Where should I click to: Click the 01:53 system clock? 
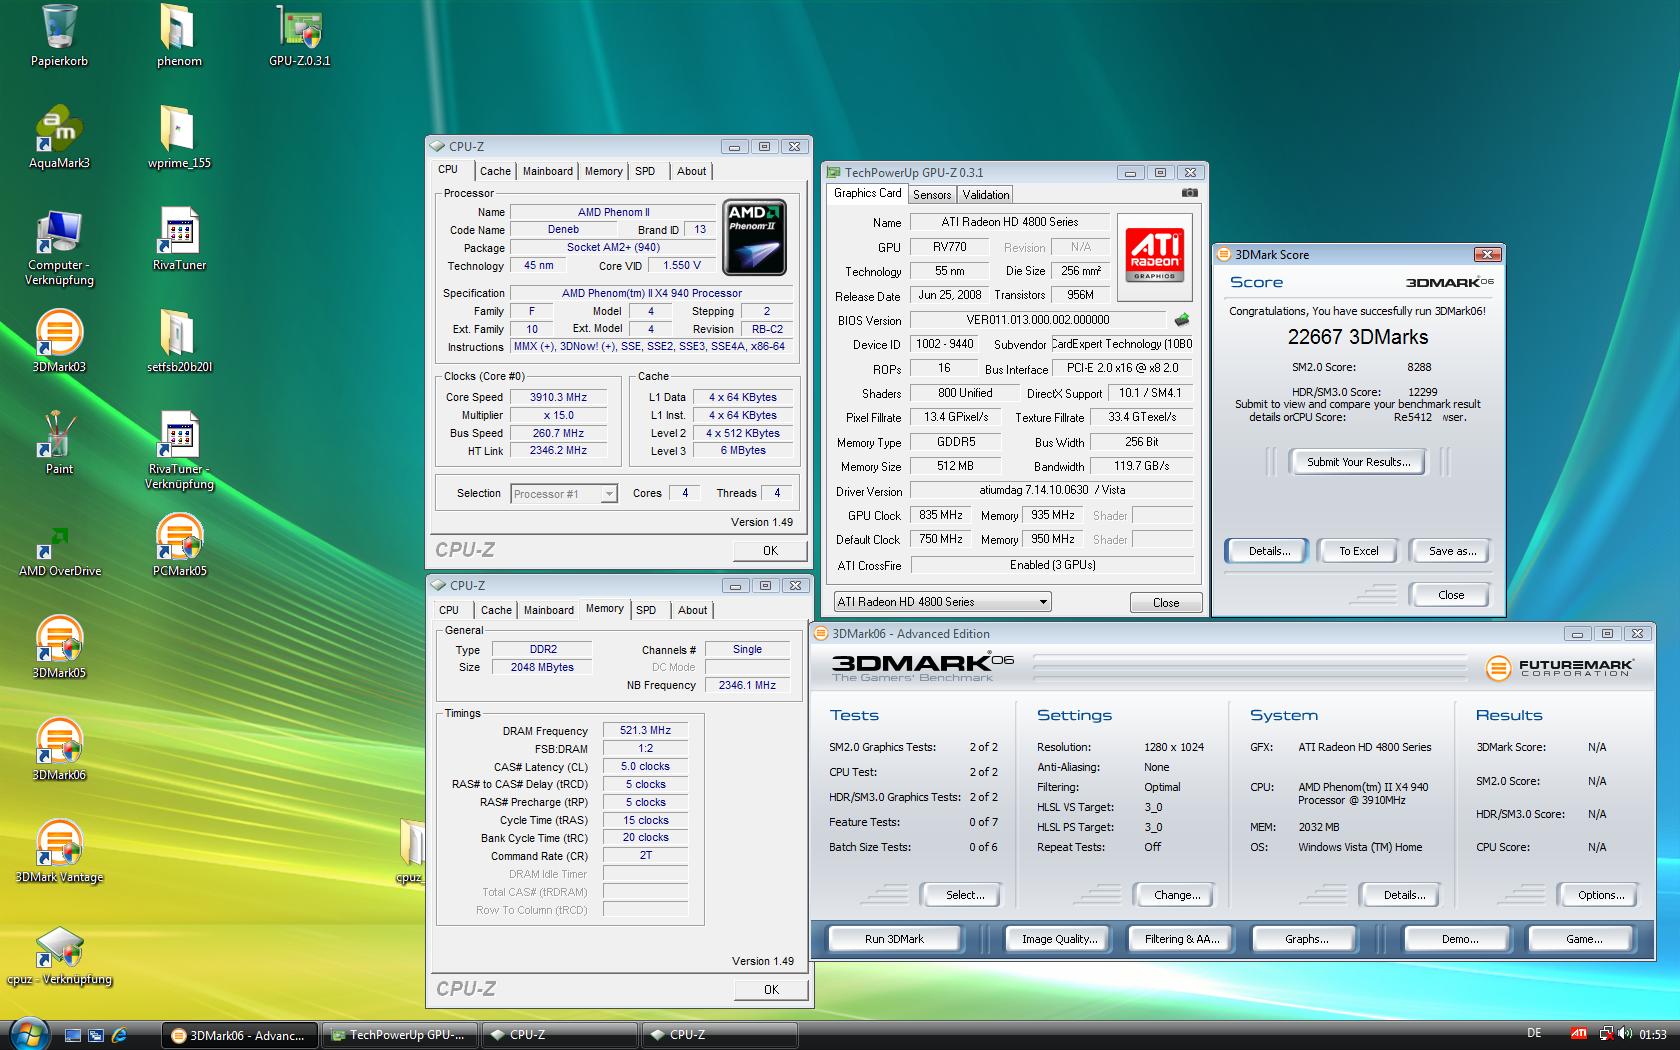[1652, 1034]
